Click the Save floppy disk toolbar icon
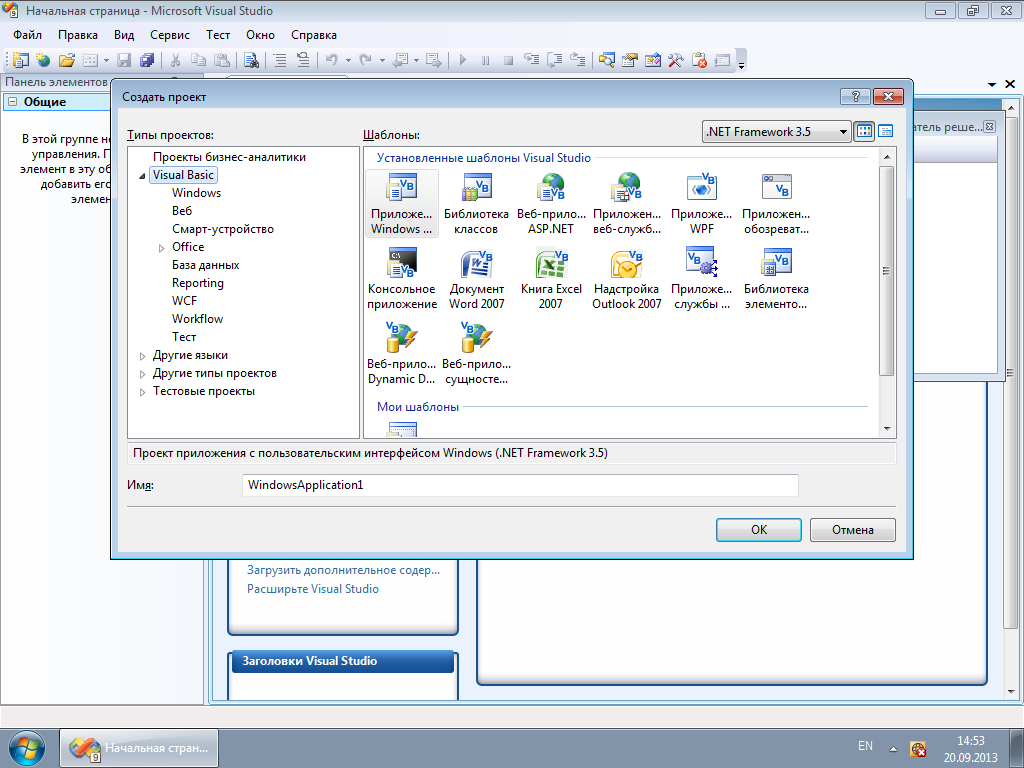The width and height of the screenshot is (1024, 768). (123, 61)
